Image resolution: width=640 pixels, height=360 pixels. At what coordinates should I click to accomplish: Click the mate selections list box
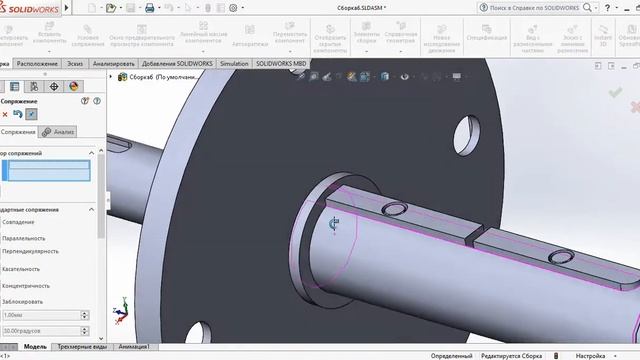pyautogui.click(x=46, y=171)
